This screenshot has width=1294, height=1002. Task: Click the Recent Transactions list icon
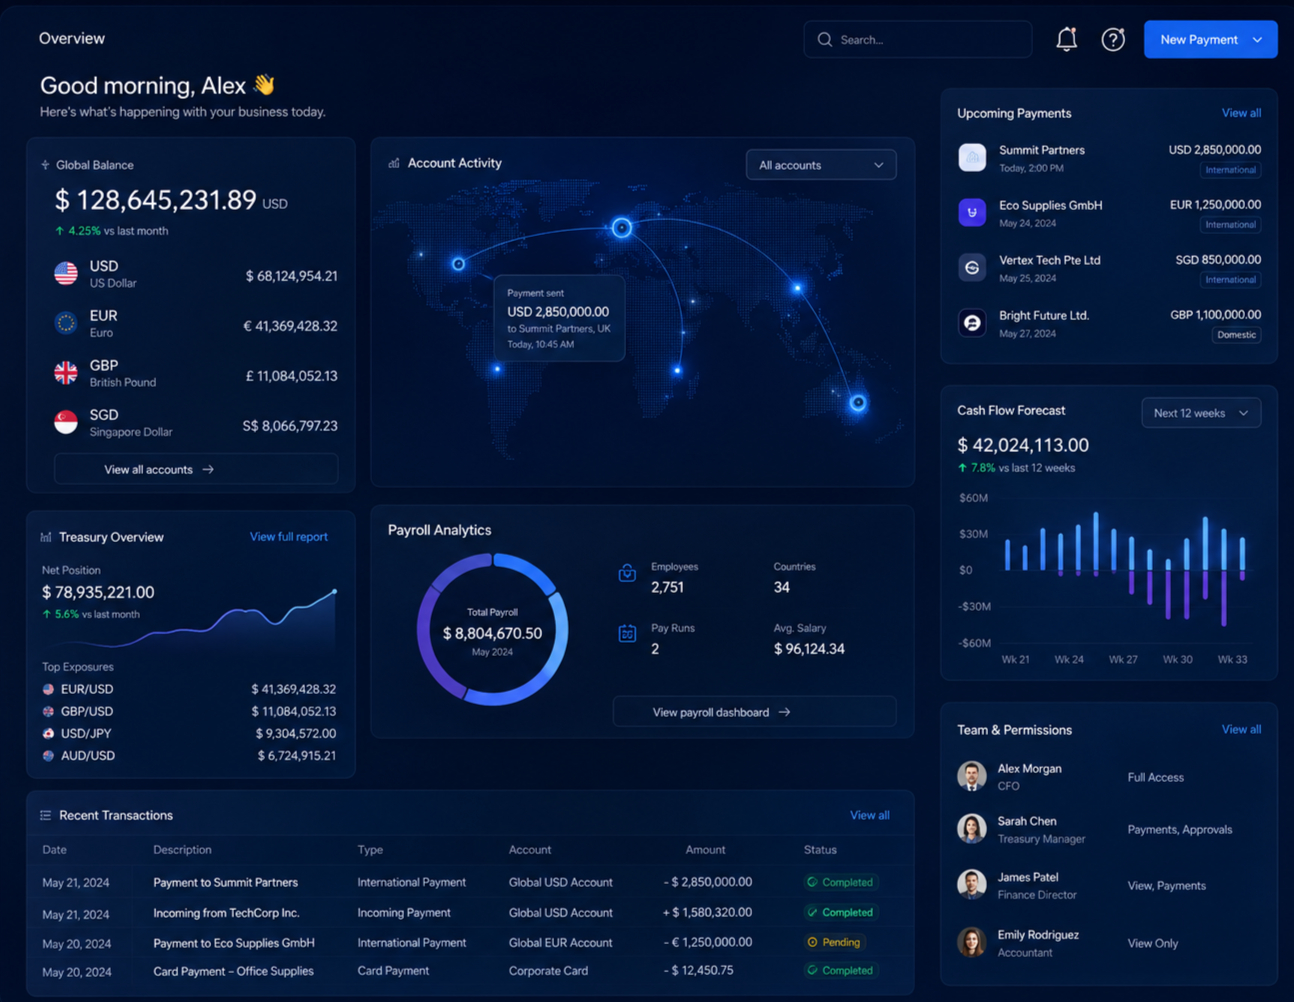46,815
